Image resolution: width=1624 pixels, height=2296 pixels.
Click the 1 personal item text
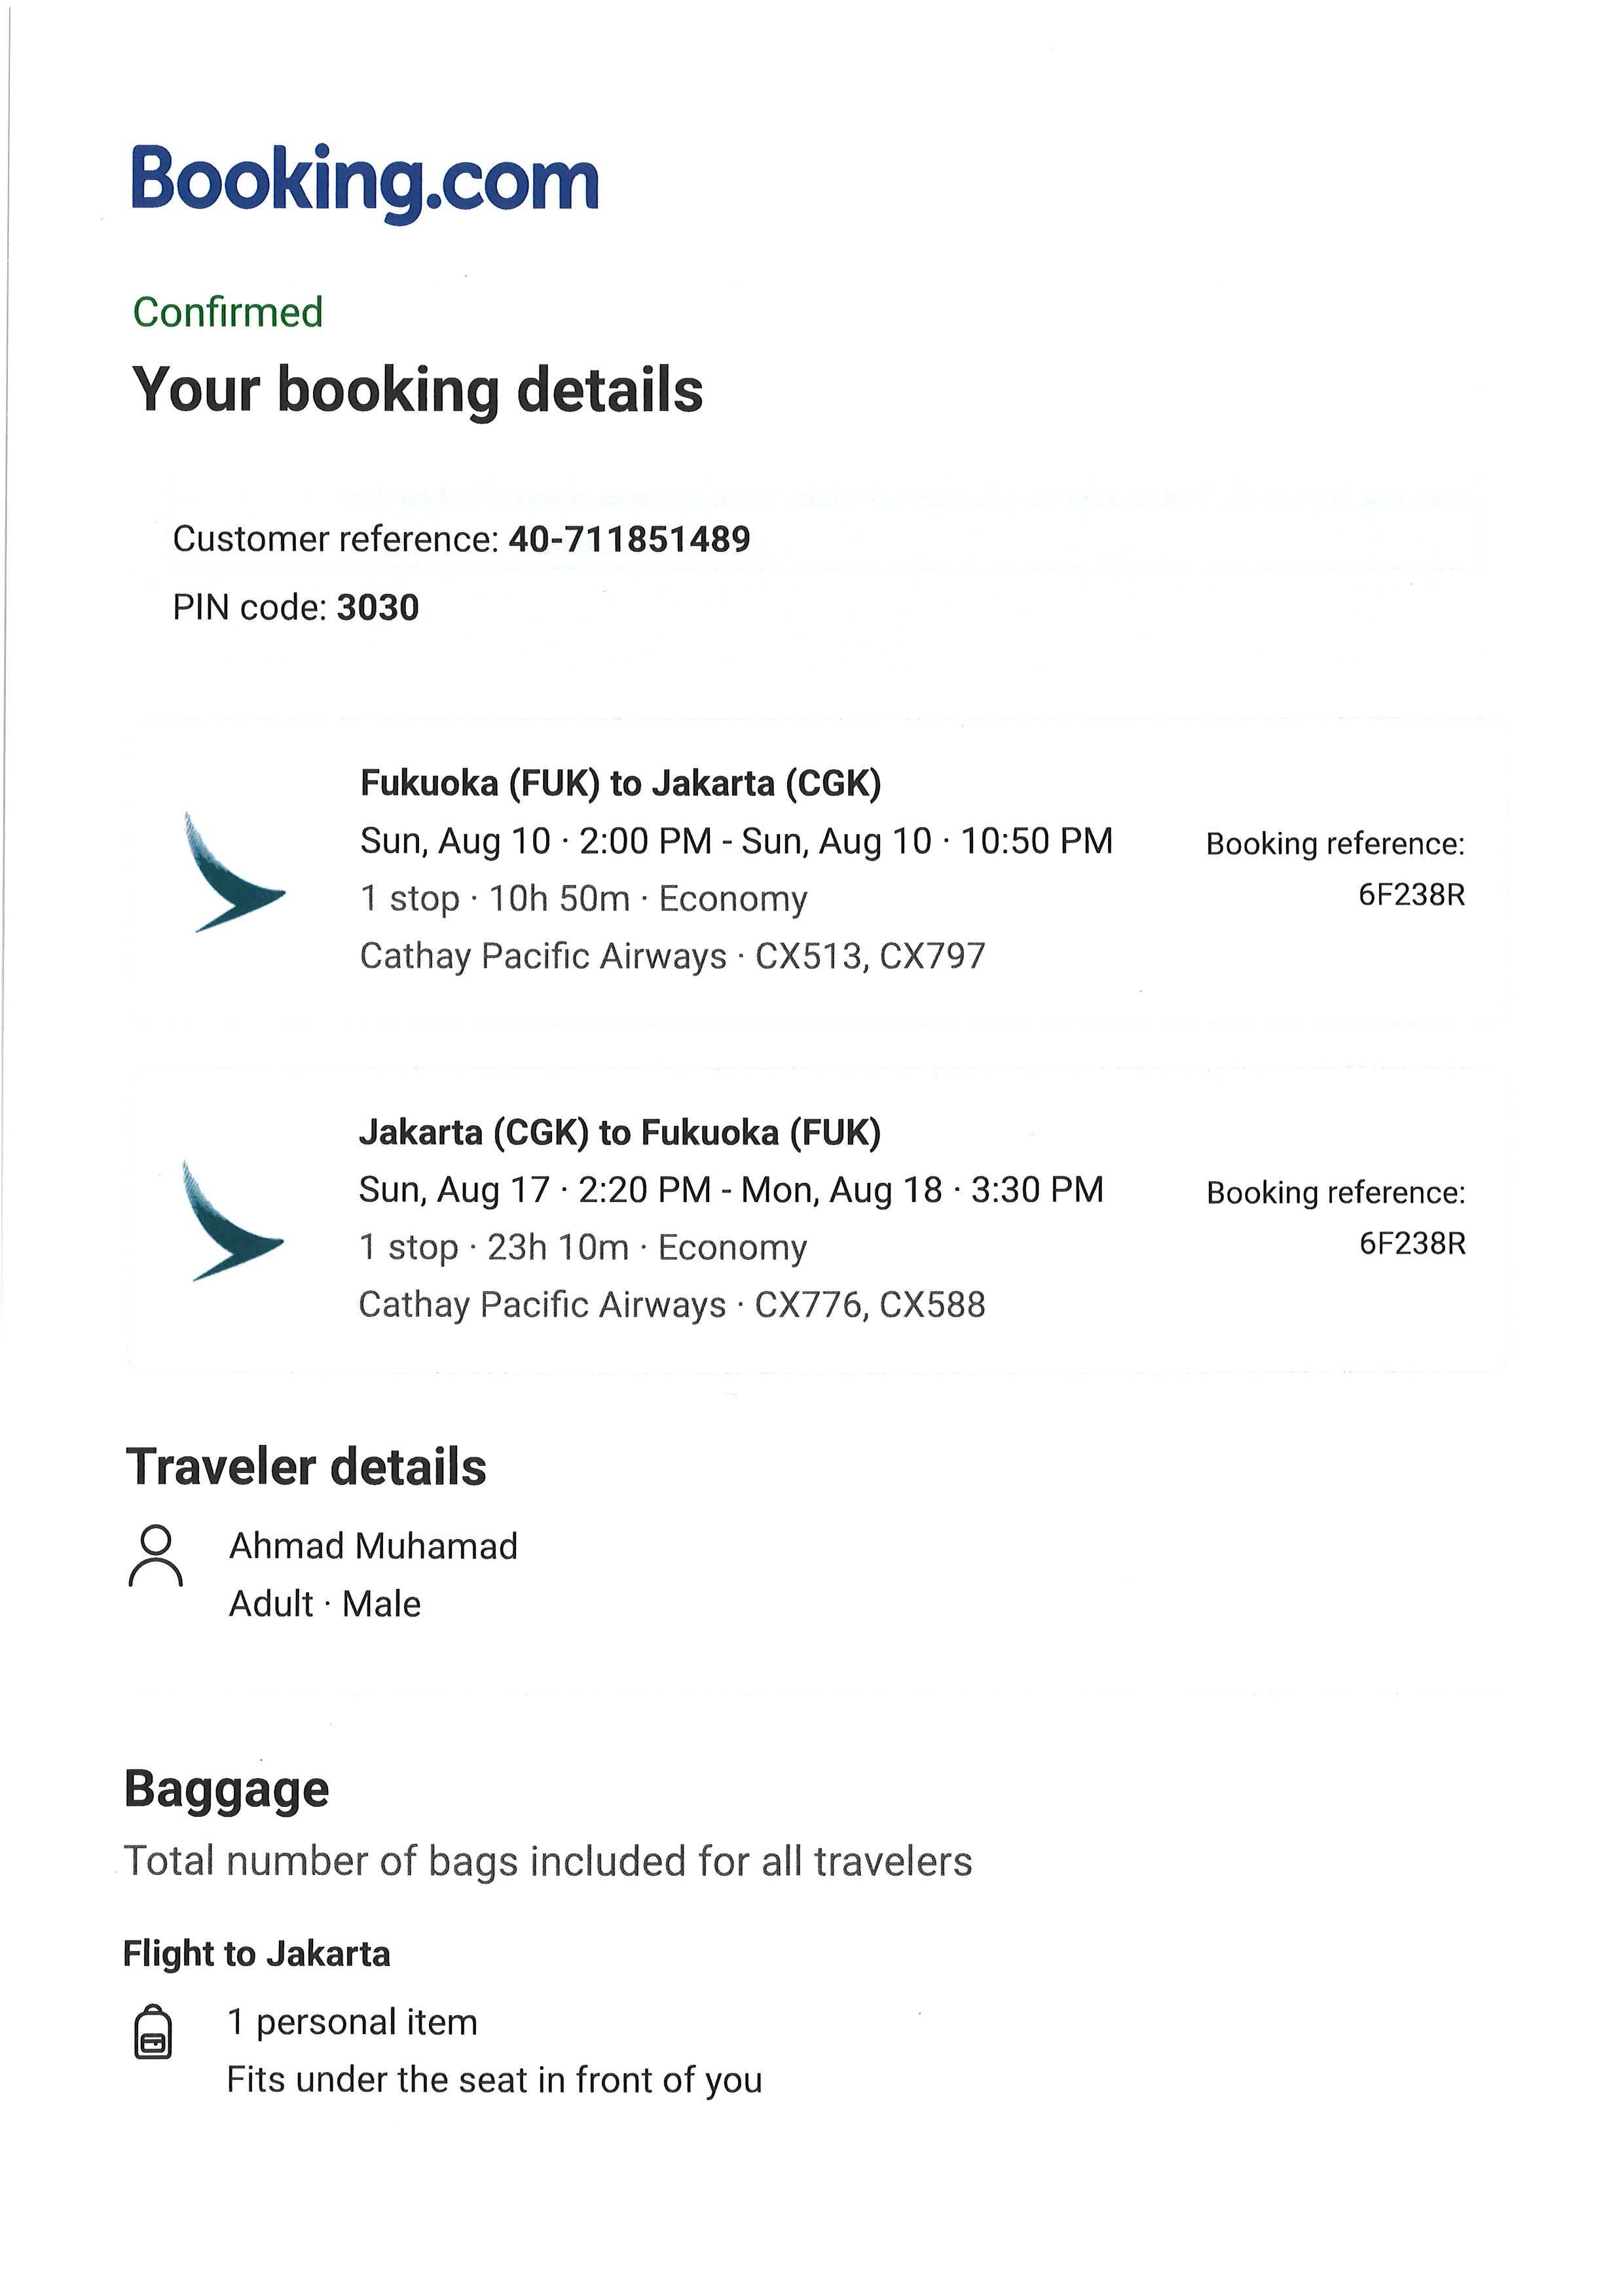pyautogui.click(x=352, y=2022)
